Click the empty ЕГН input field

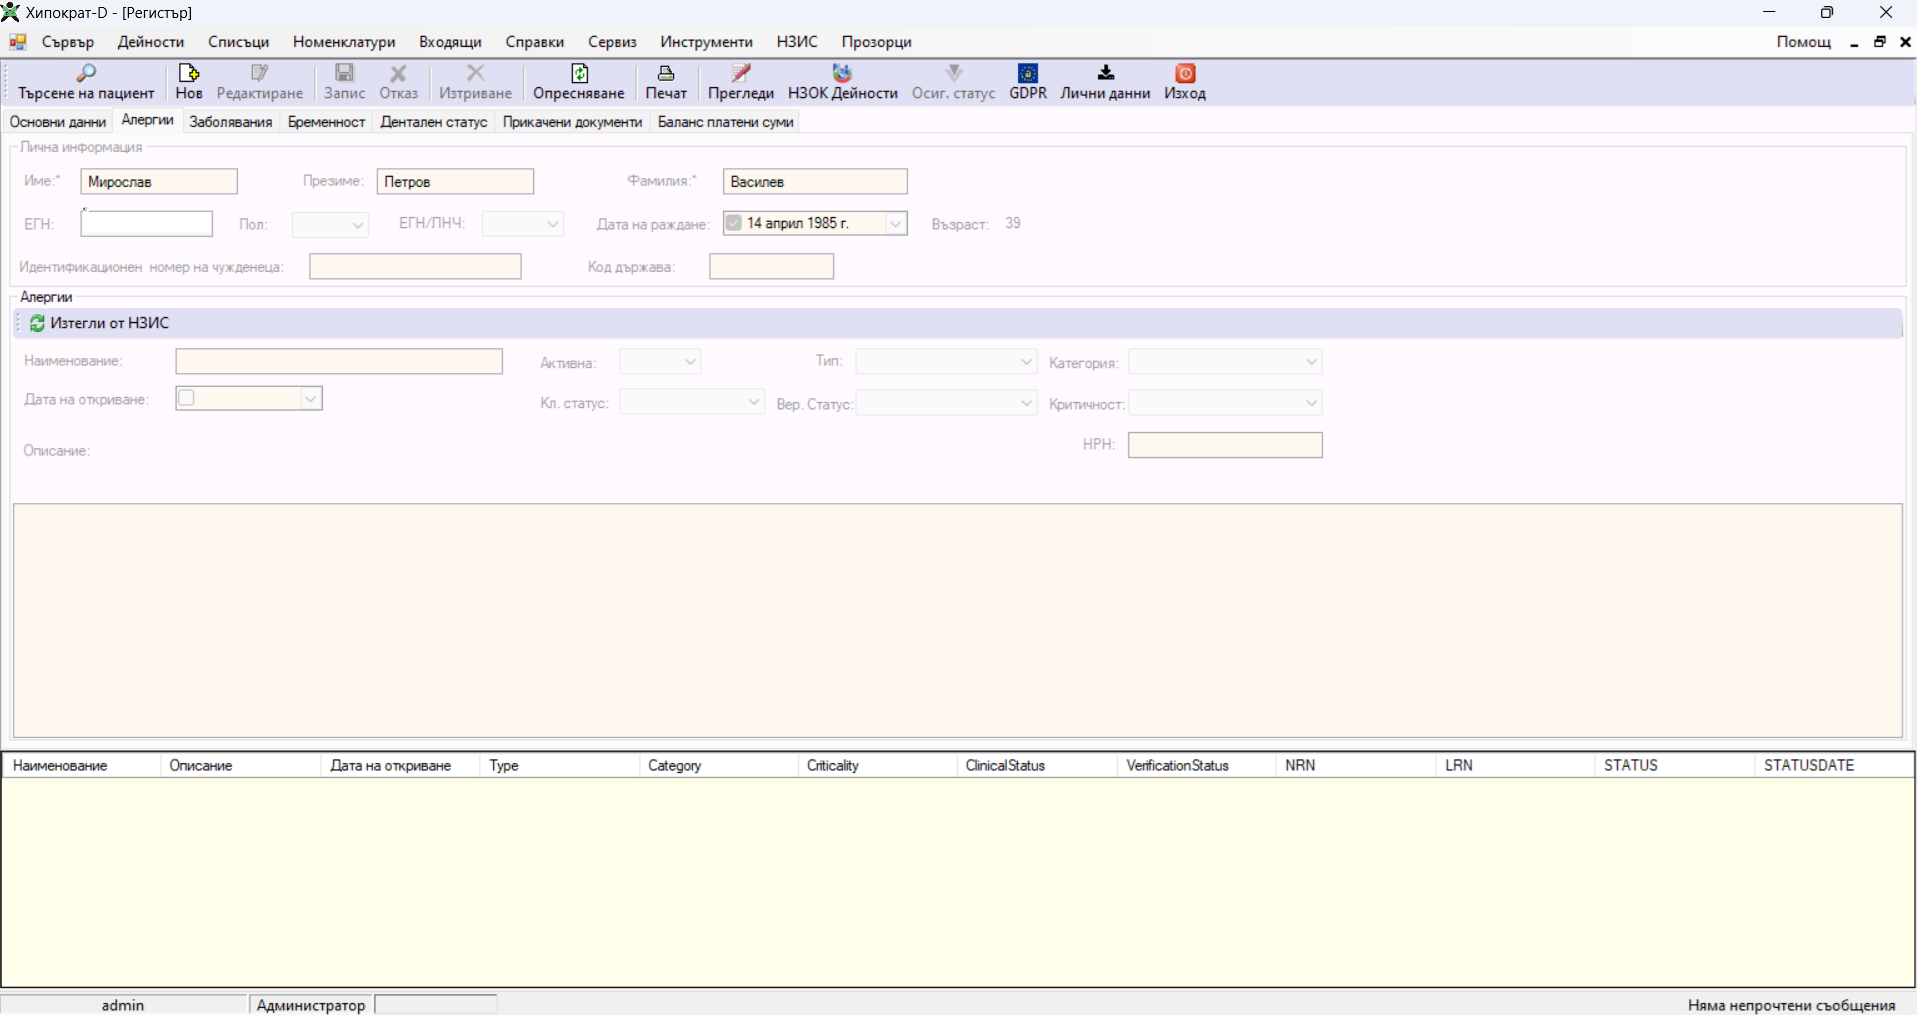(x=147, y=223)
